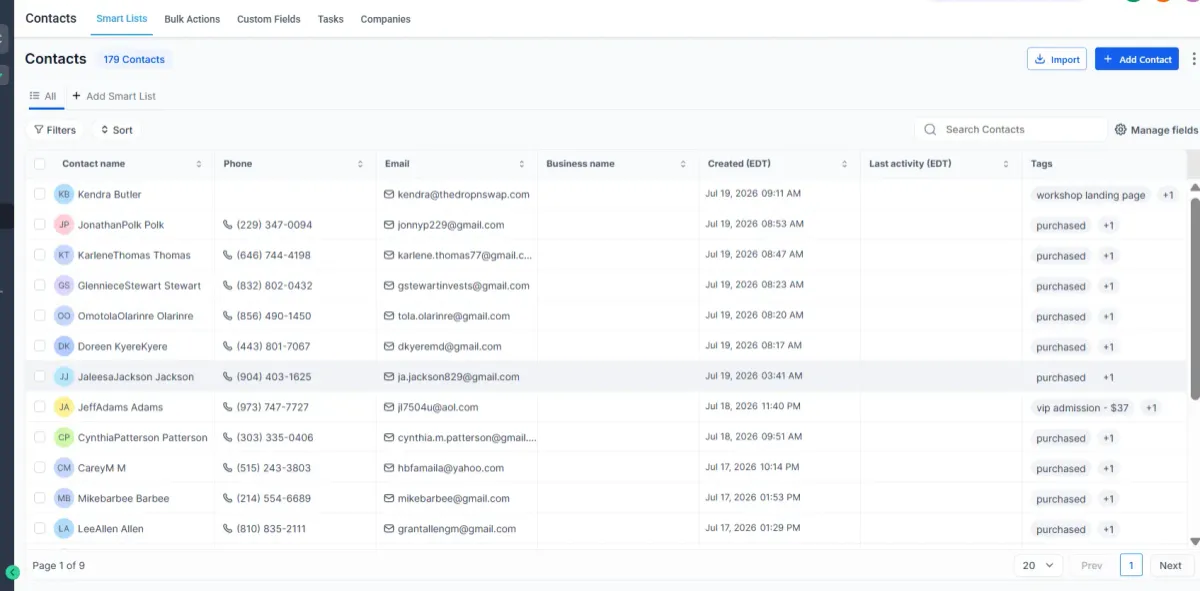
Task: Go to the Companies tab
Action: point(386,19)
